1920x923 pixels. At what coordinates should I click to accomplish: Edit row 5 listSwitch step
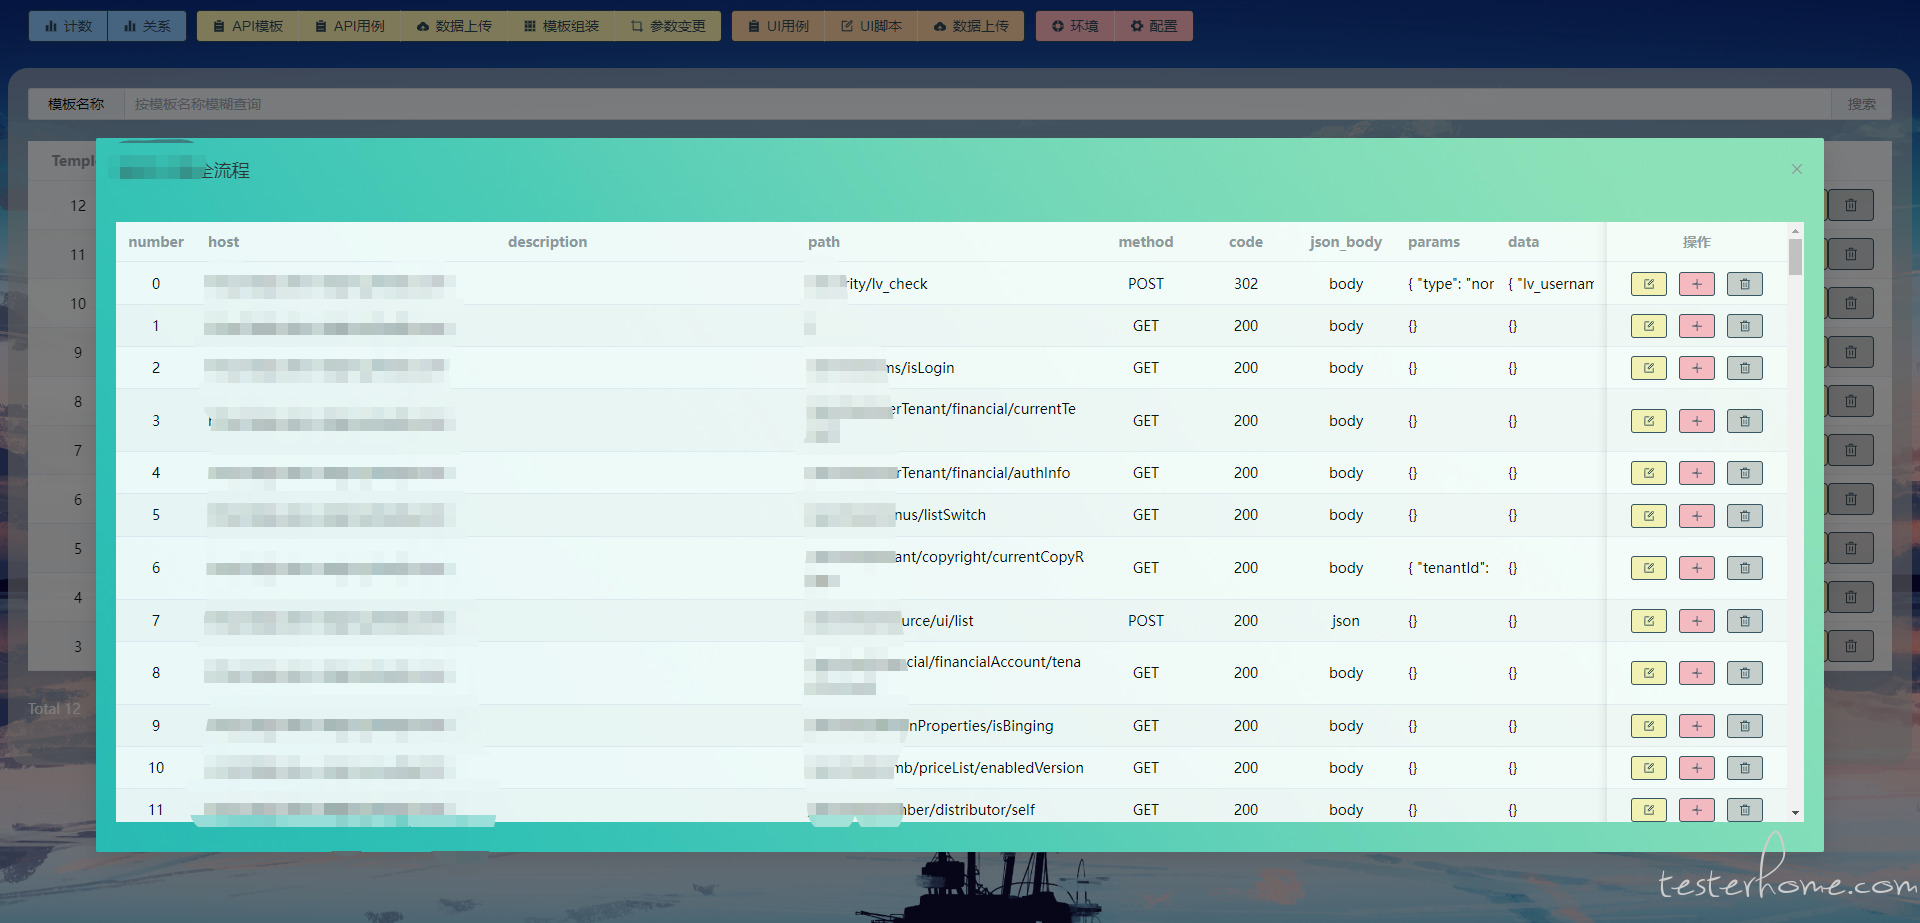(x=1649, y=516)
